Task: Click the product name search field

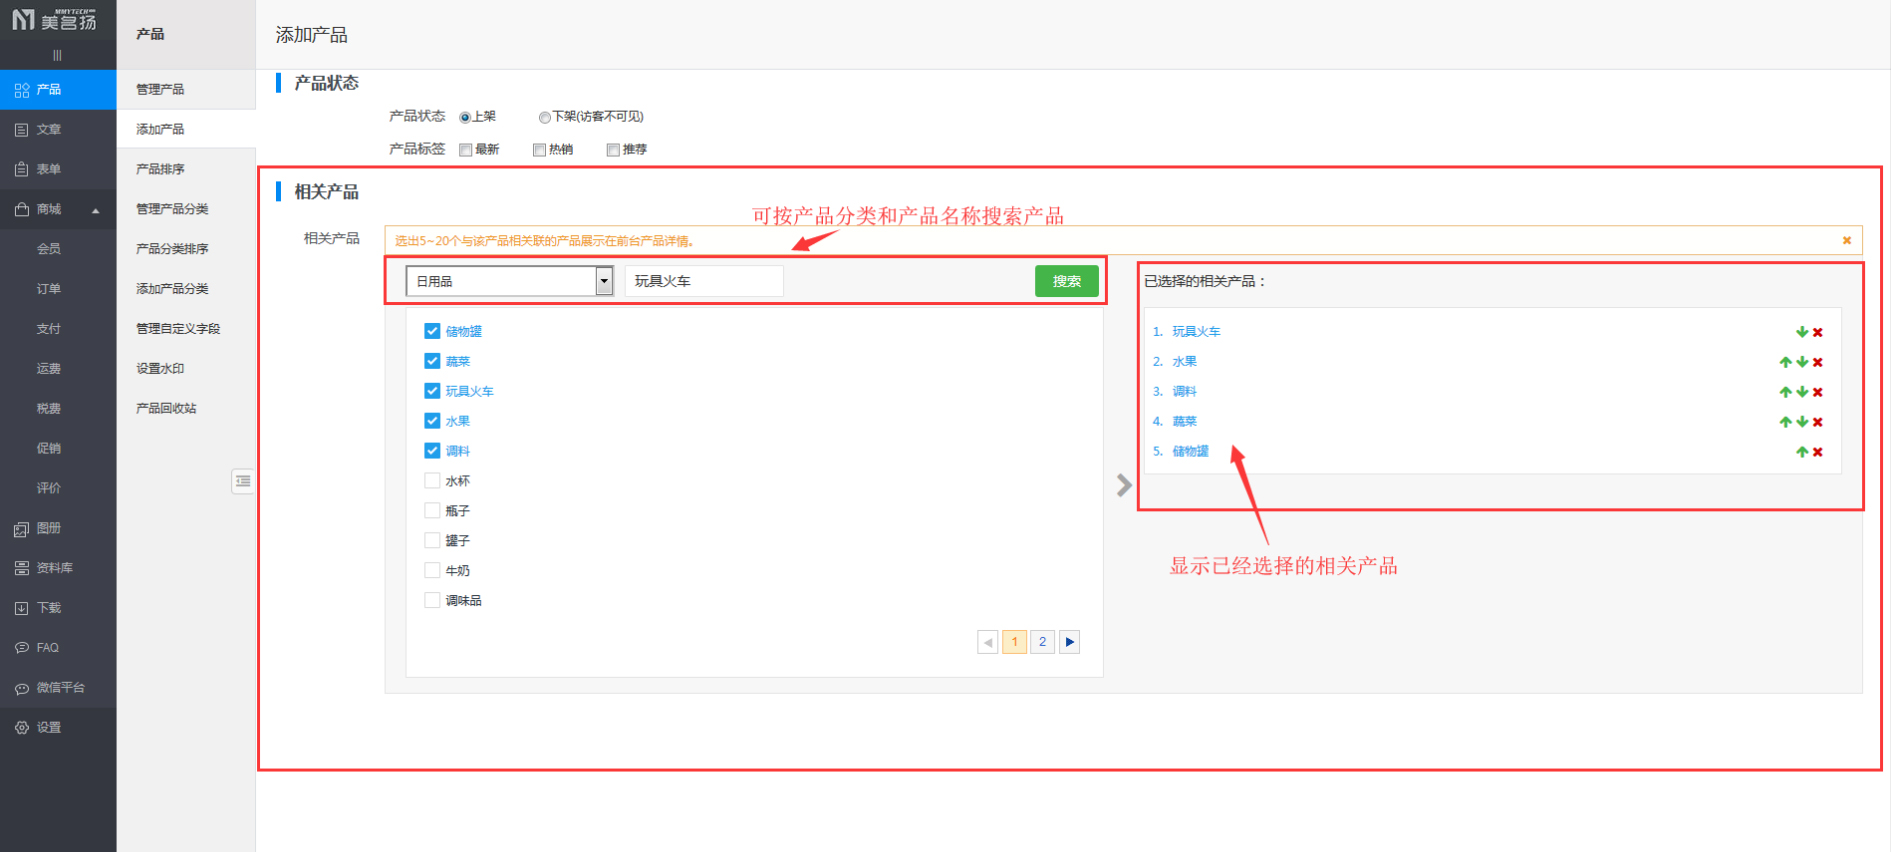Action: pos(704,281)
